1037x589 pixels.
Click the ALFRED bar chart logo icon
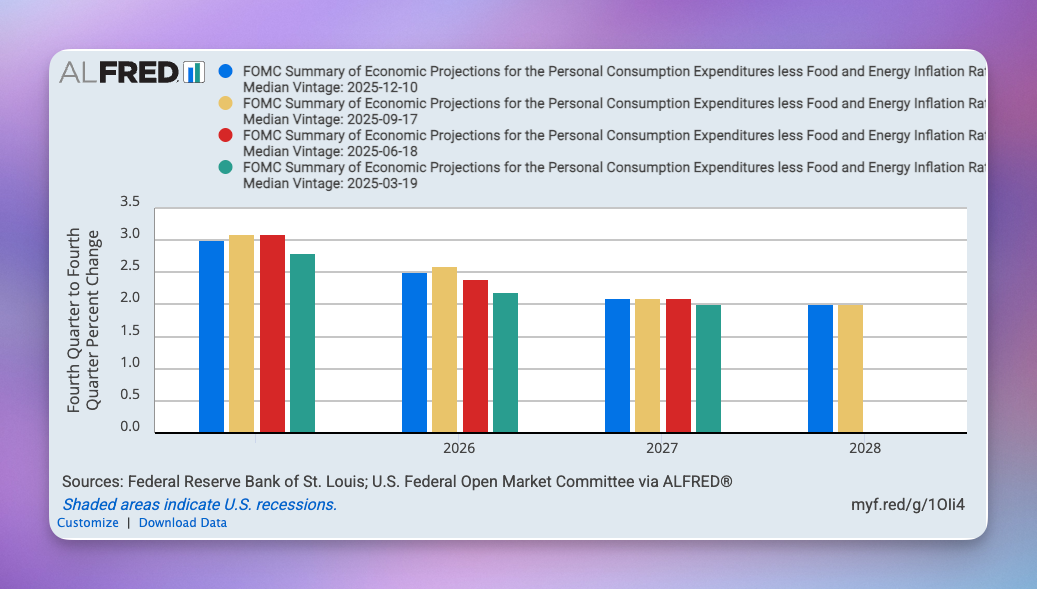[194, 71]
